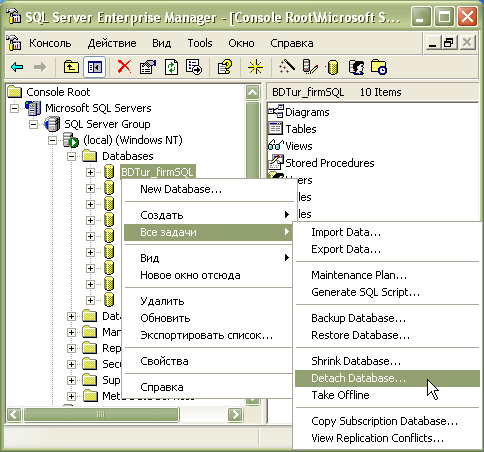This screenshot has height=452, width=484.
Task: Open Diagrams item in right pane
Action: (299, 112)
